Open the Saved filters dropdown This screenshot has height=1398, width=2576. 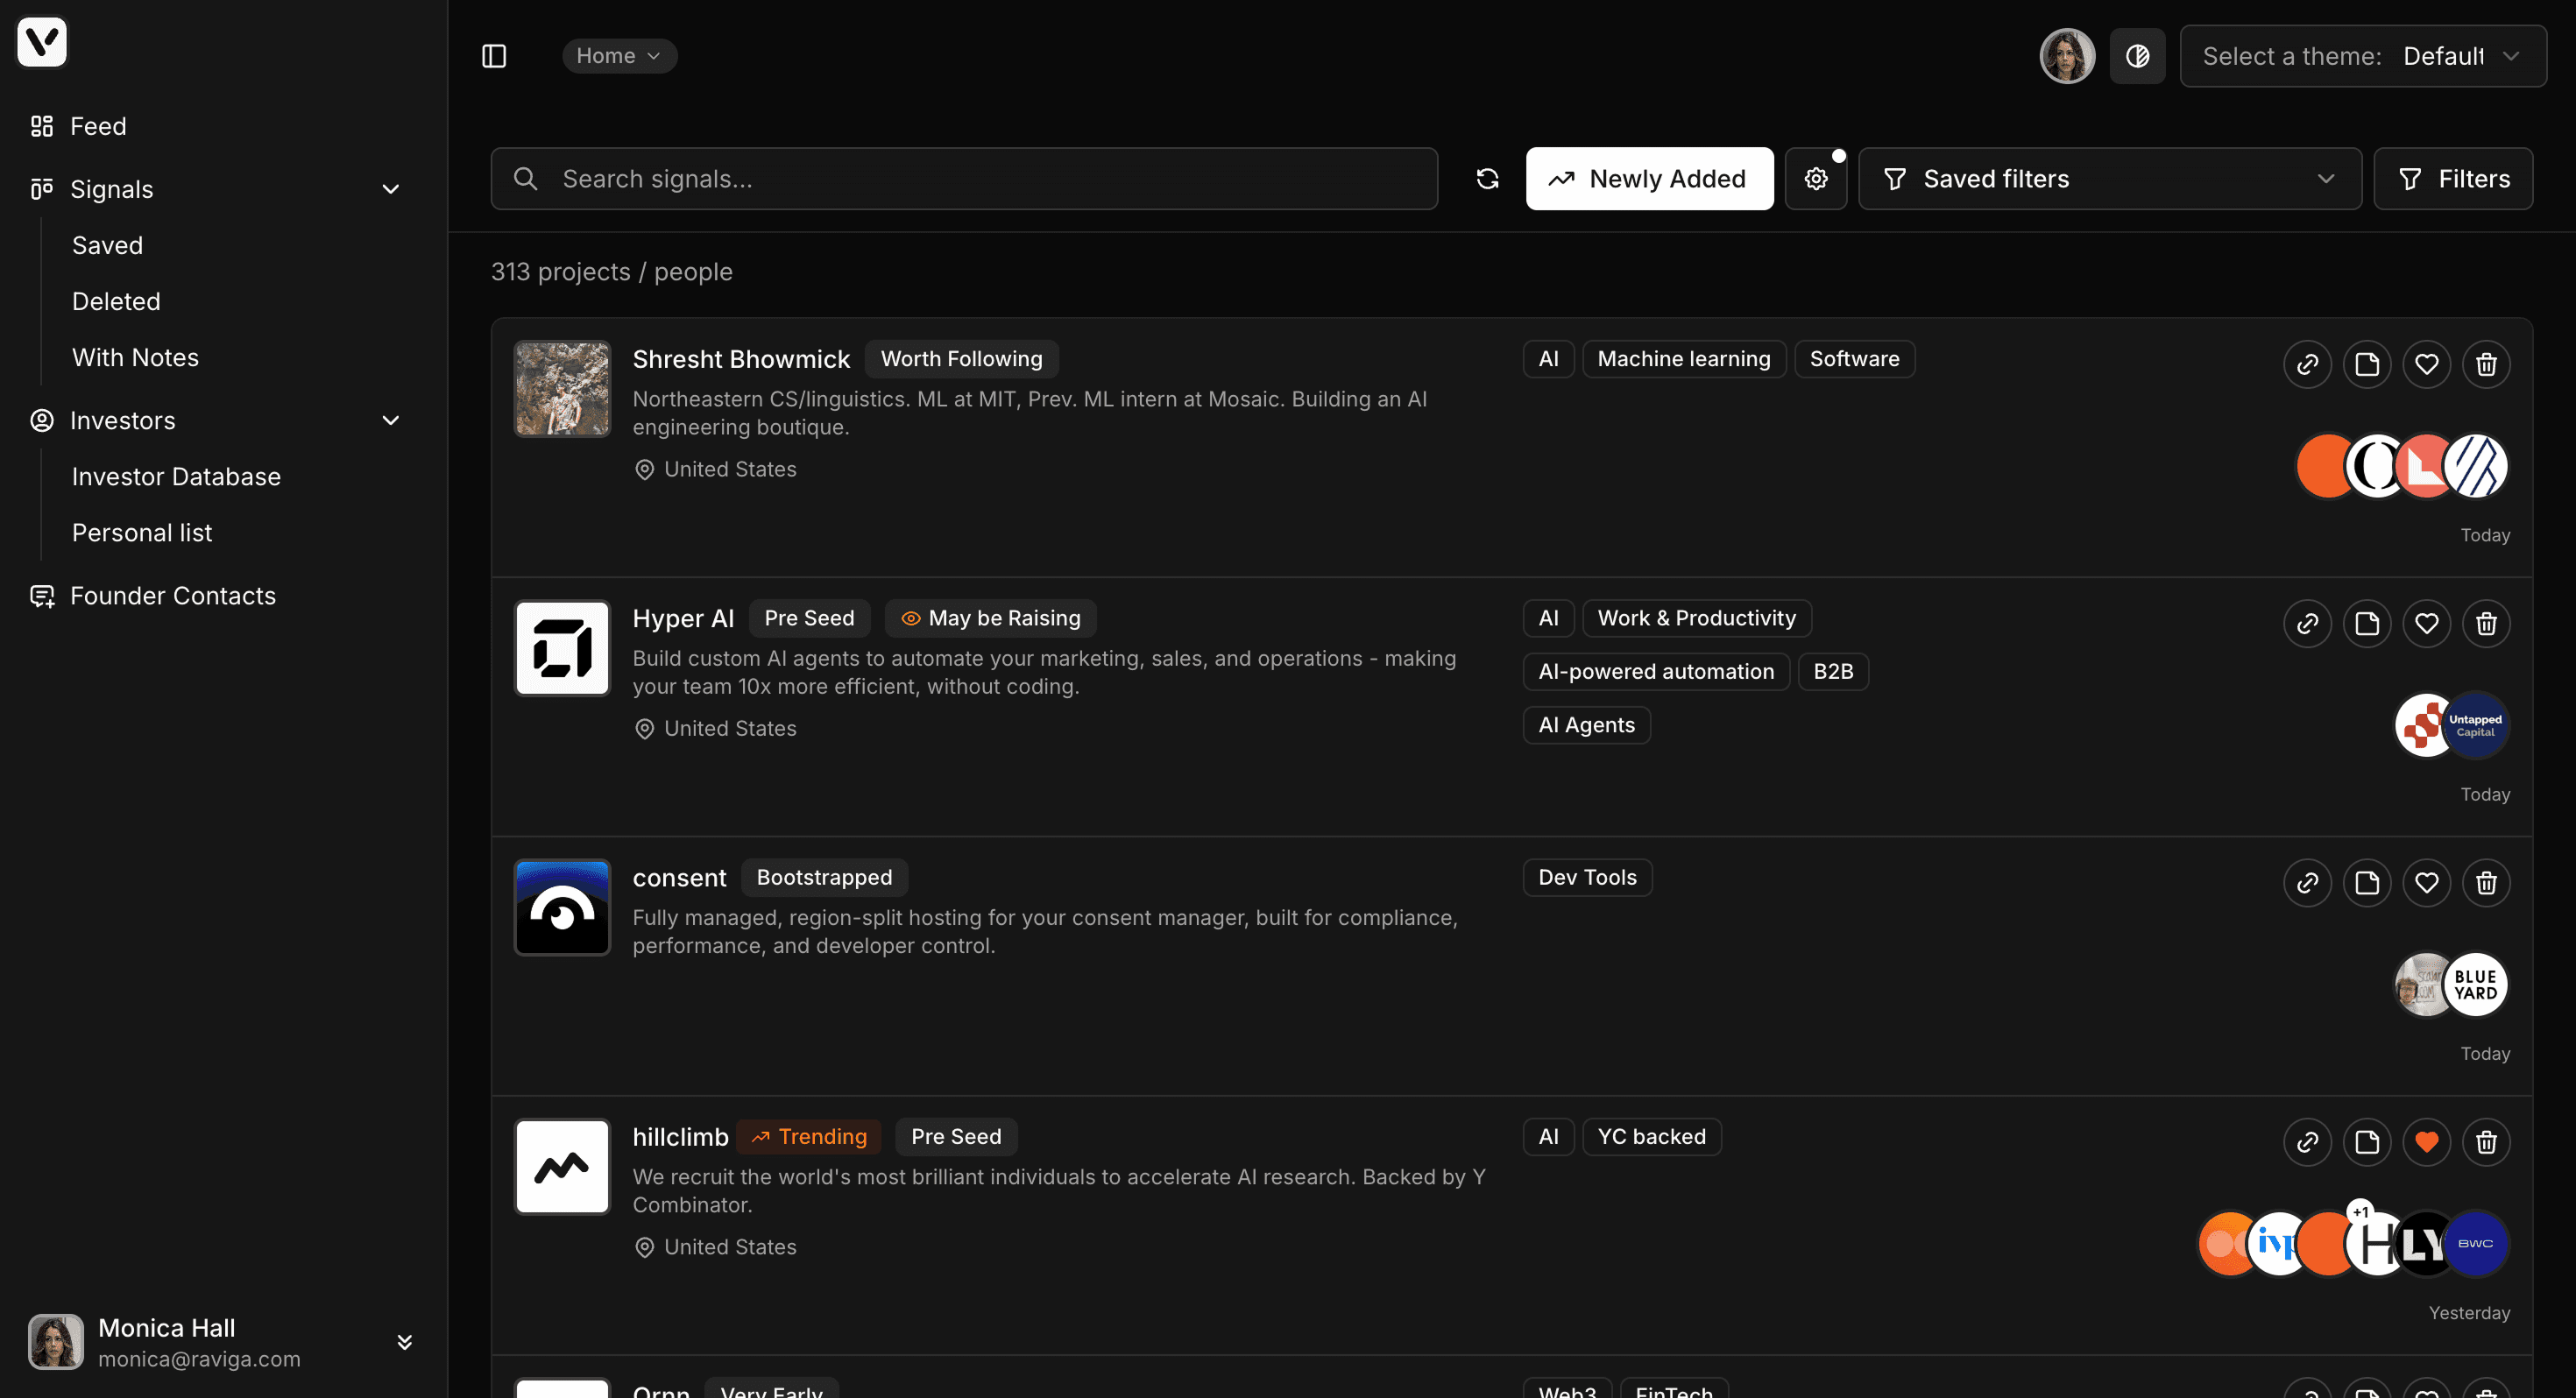(x=2109, y=179)
